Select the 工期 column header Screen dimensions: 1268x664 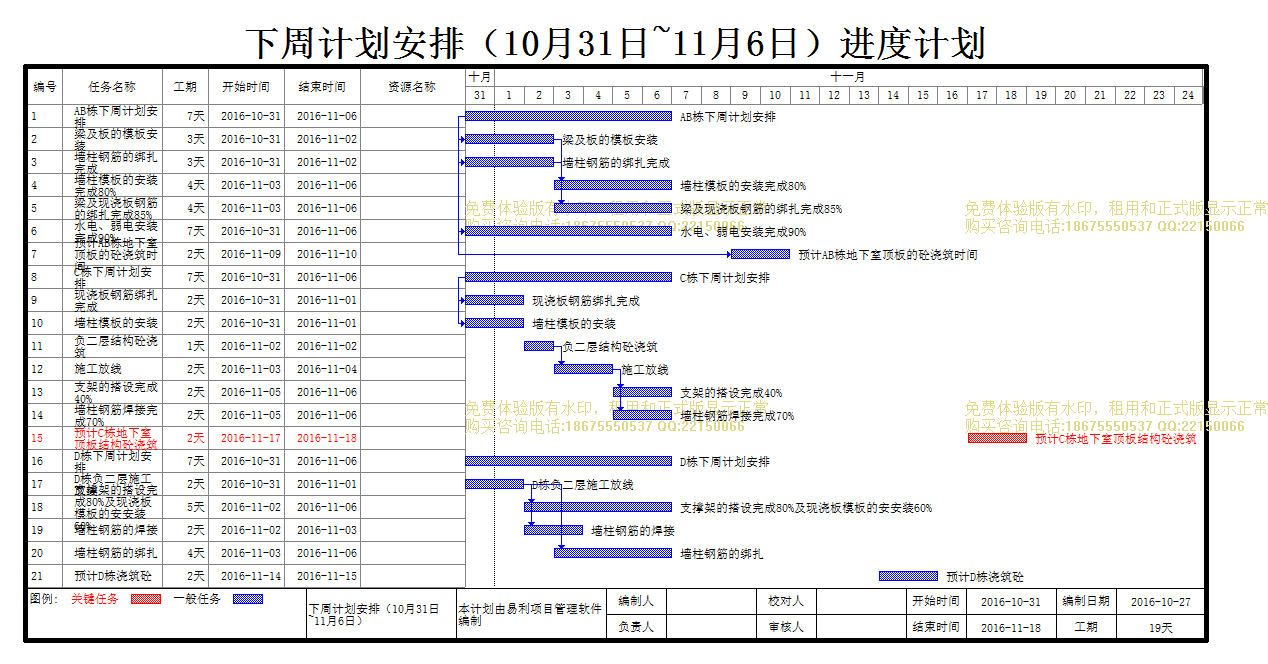point(186,87)
